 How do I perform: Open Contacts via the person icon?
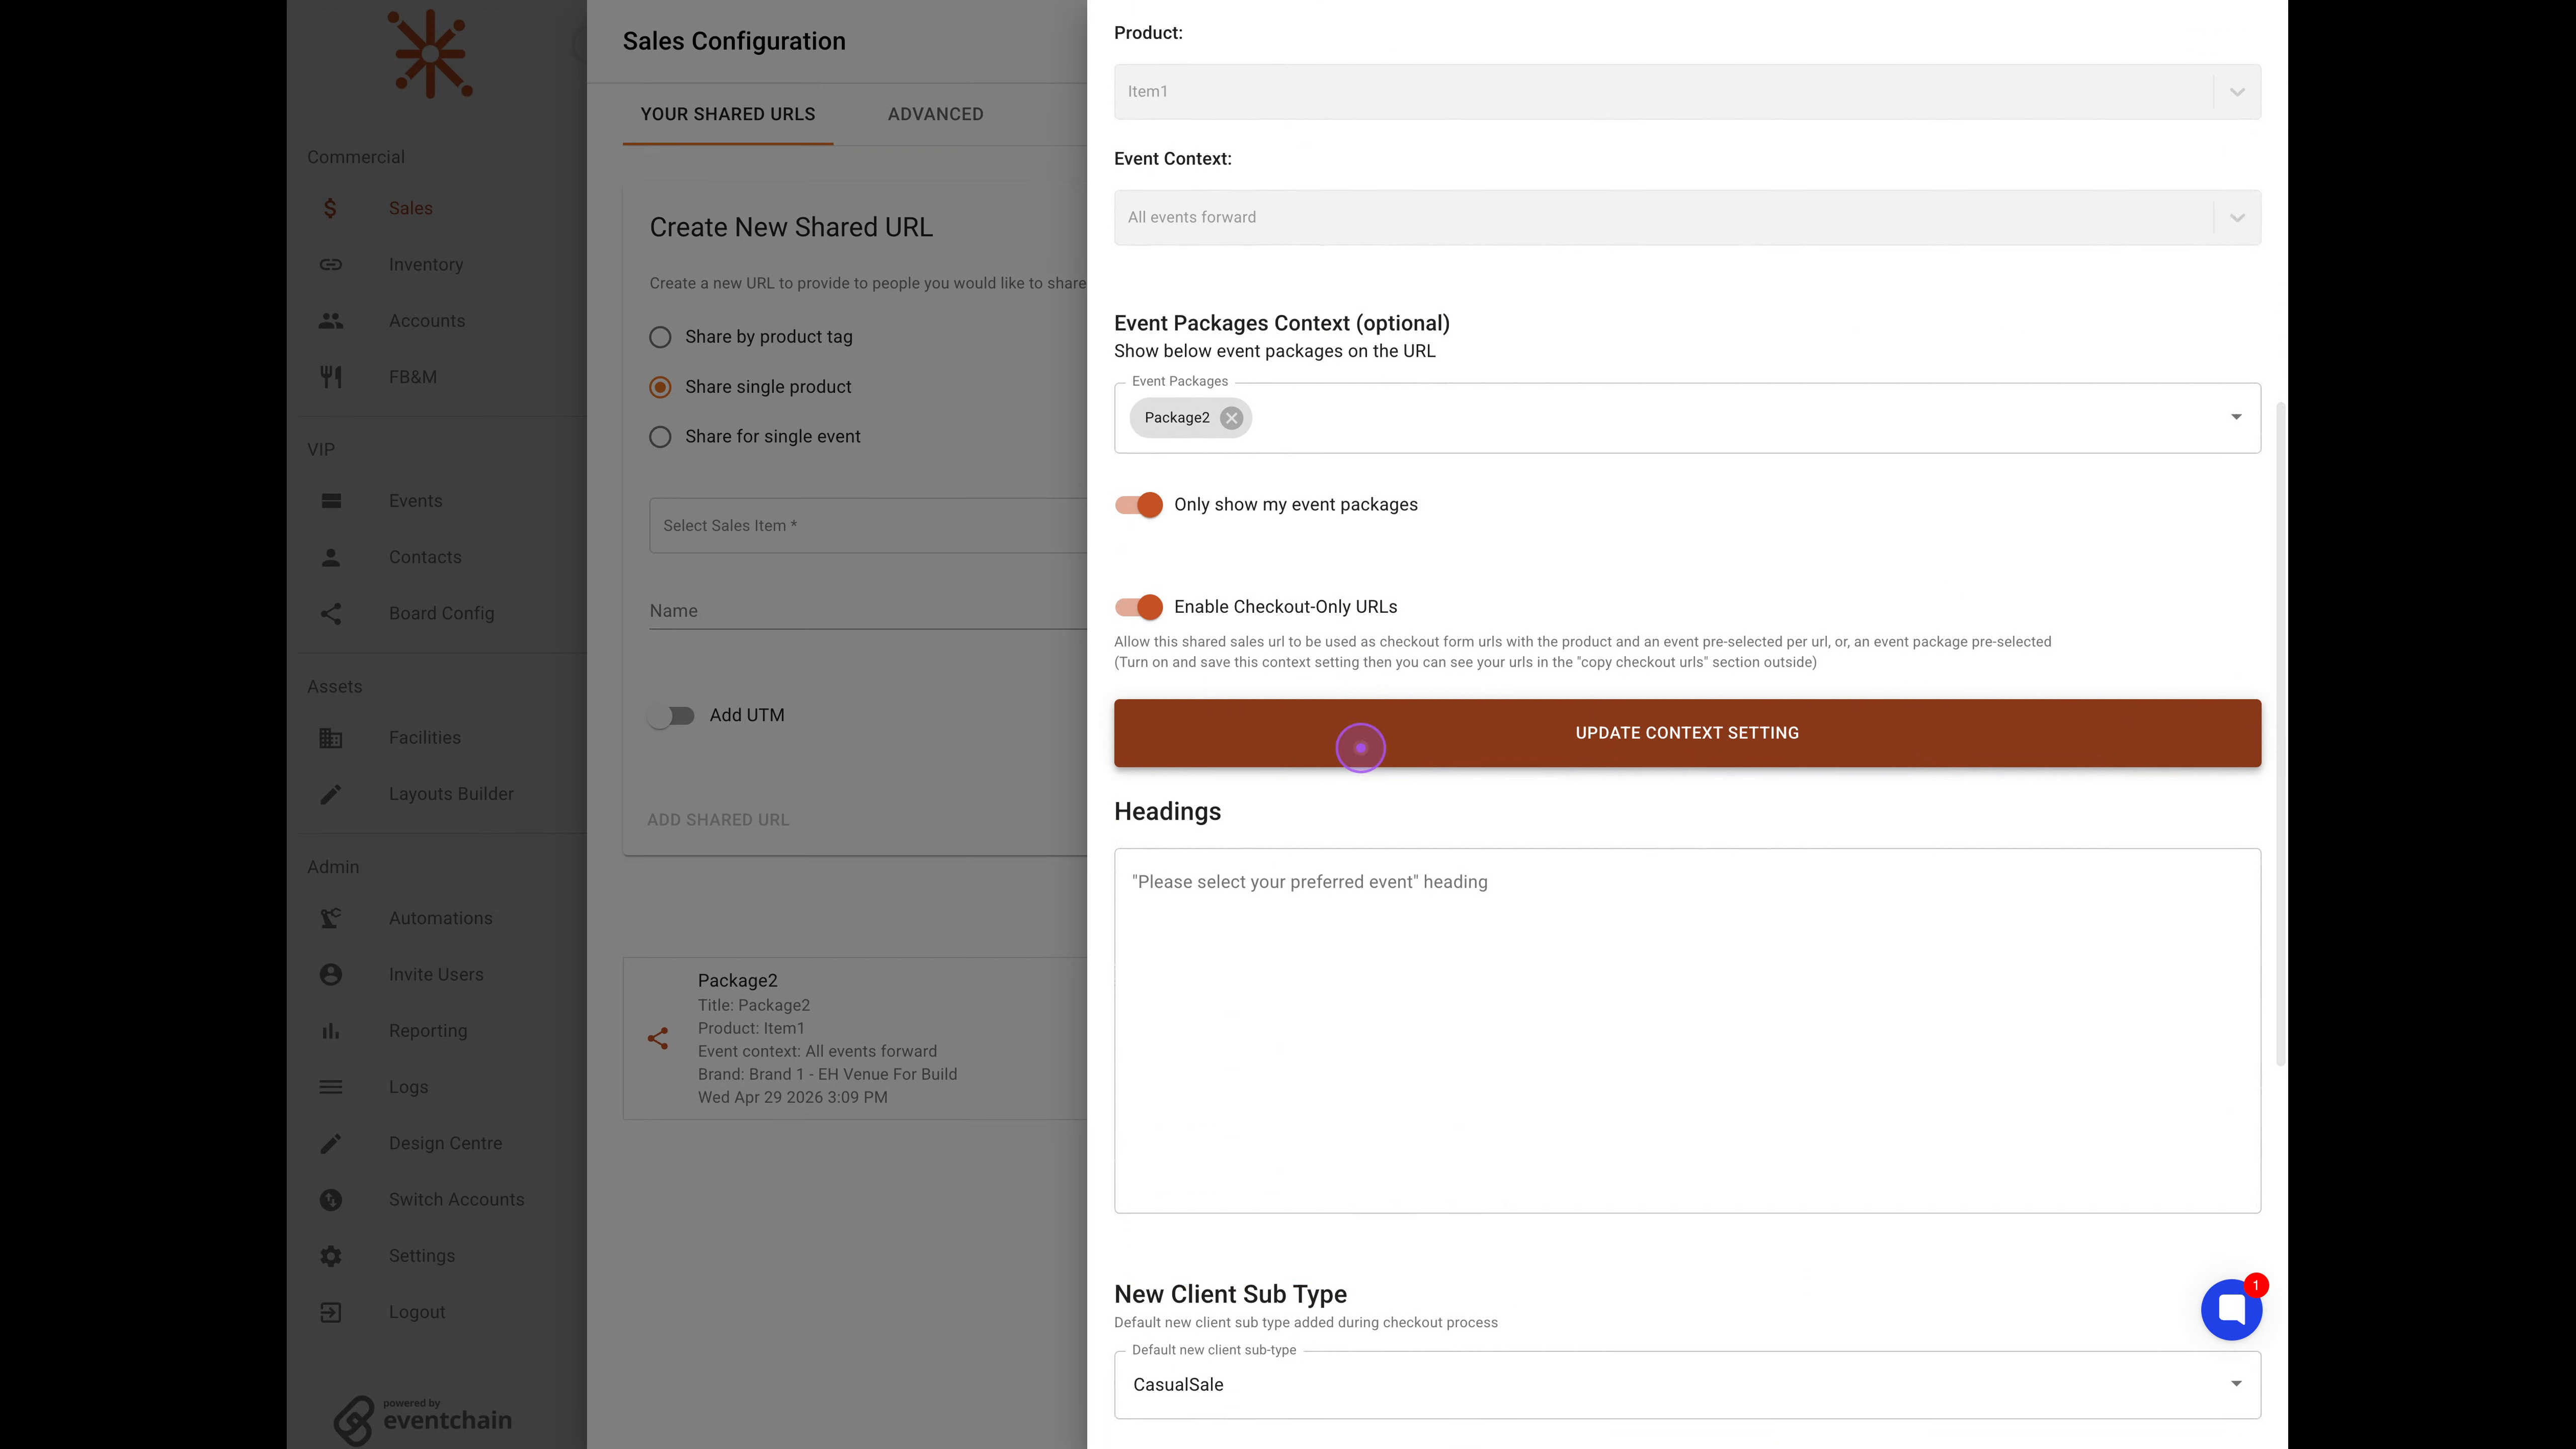[331, 557]
